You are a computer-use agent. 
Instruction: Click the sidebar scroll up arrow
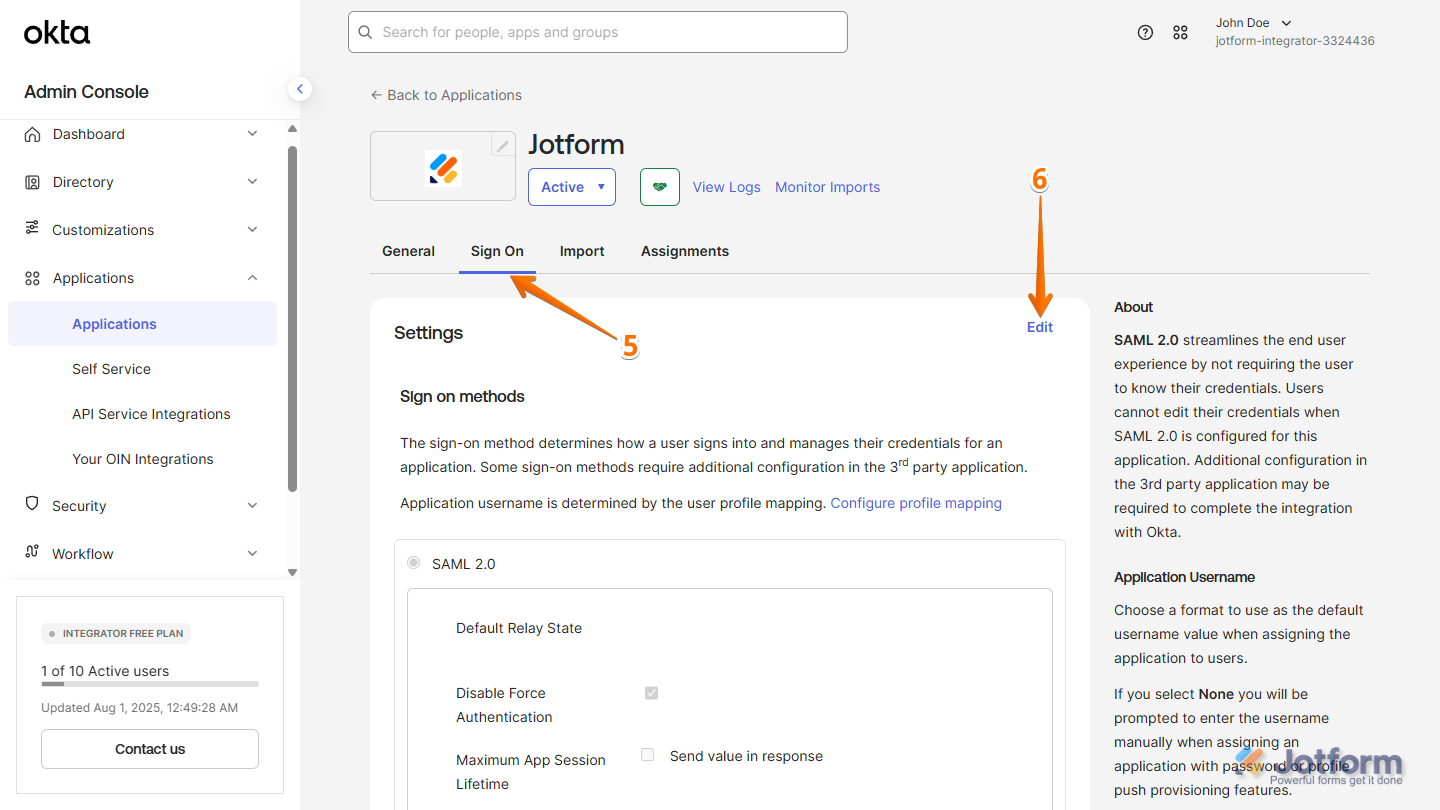292,129
